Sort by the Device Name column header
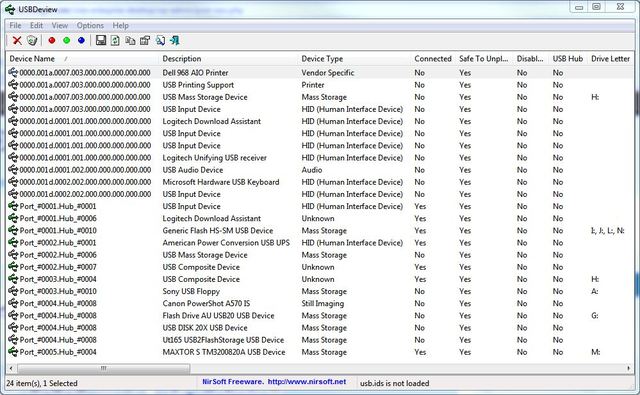This screenshot has width=640, height=395. (82, 59)
